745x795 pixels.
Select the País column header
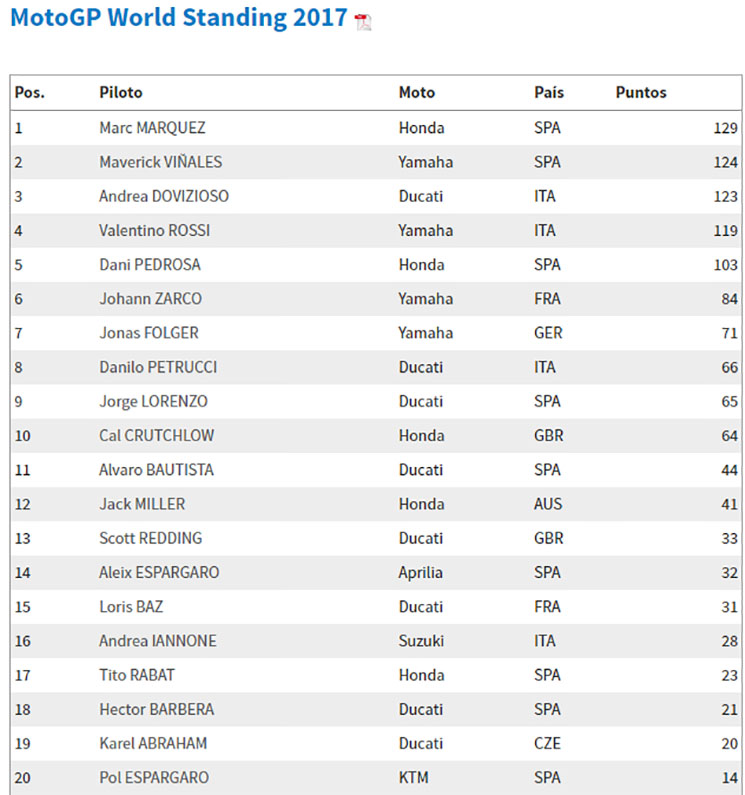pos(549,92)
